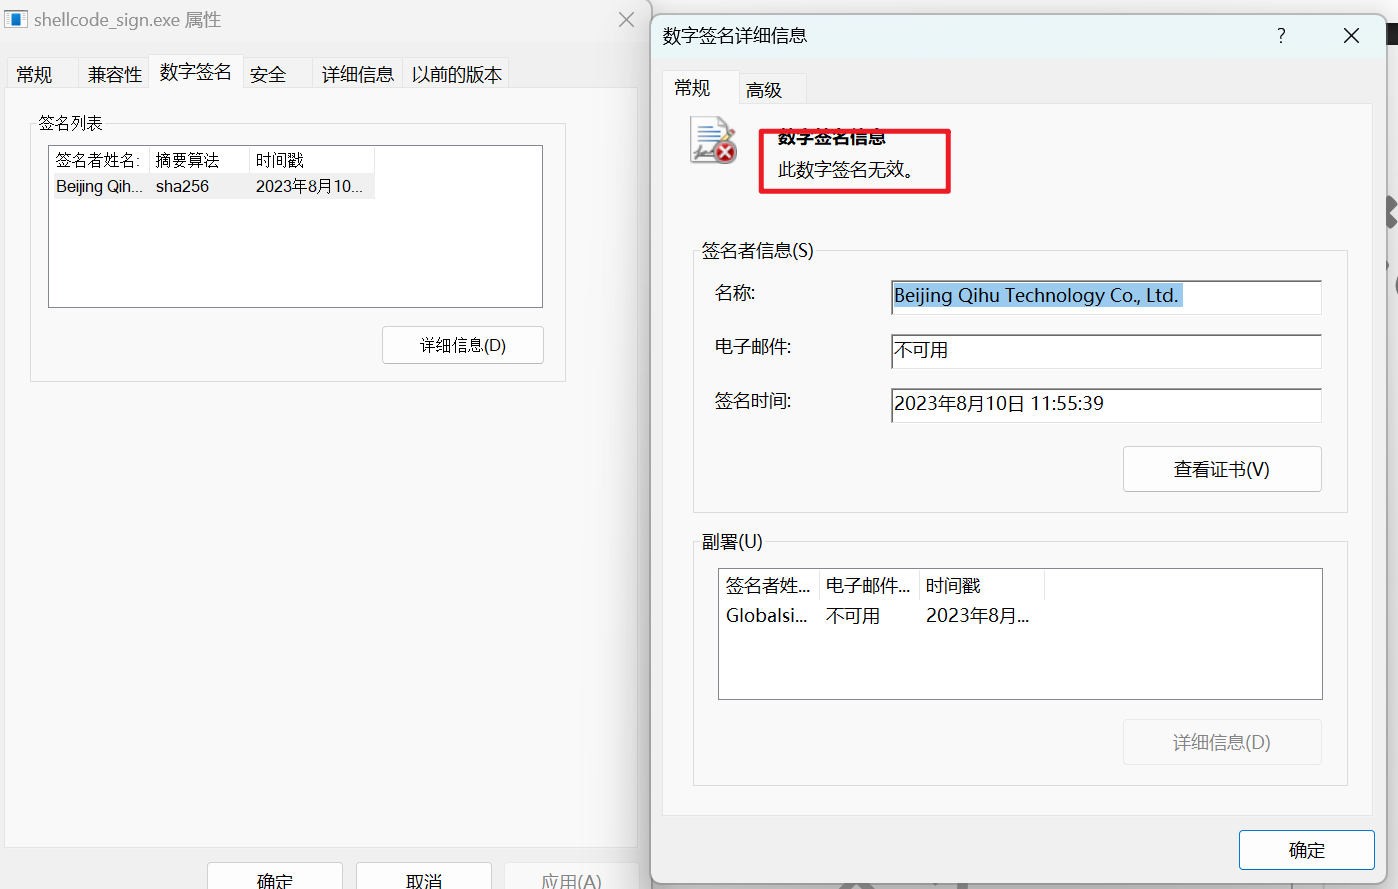Switch to the 详细信息 tab in properties window
This screenshot has width=1398, height=889.
(357, 74)
